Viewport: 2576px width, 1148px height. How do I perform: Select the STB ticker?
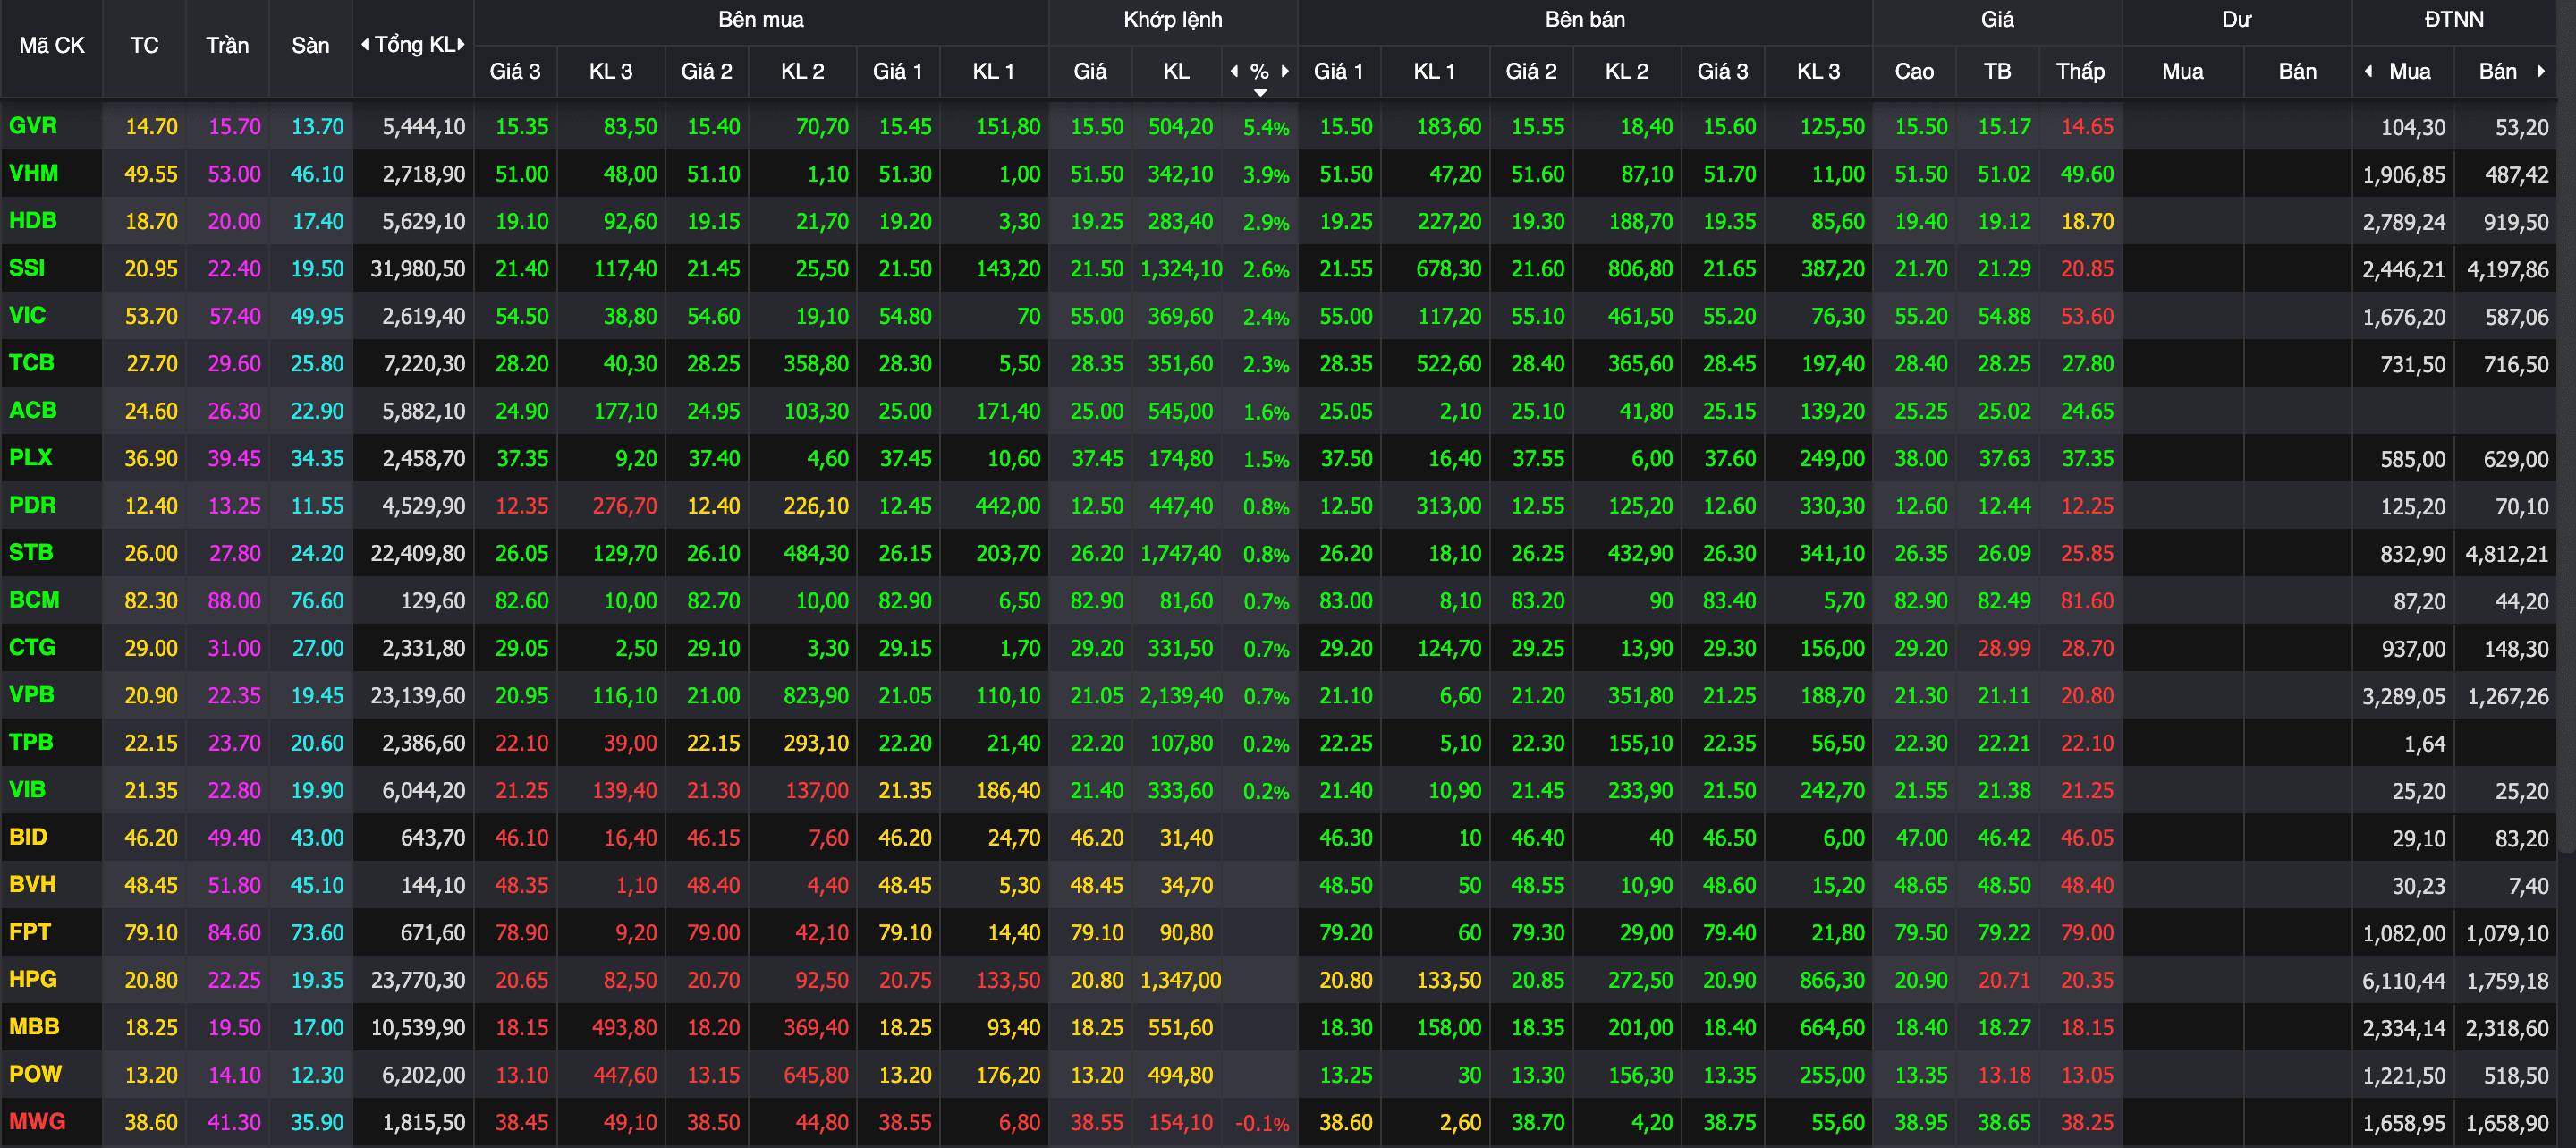pos(31,553)
